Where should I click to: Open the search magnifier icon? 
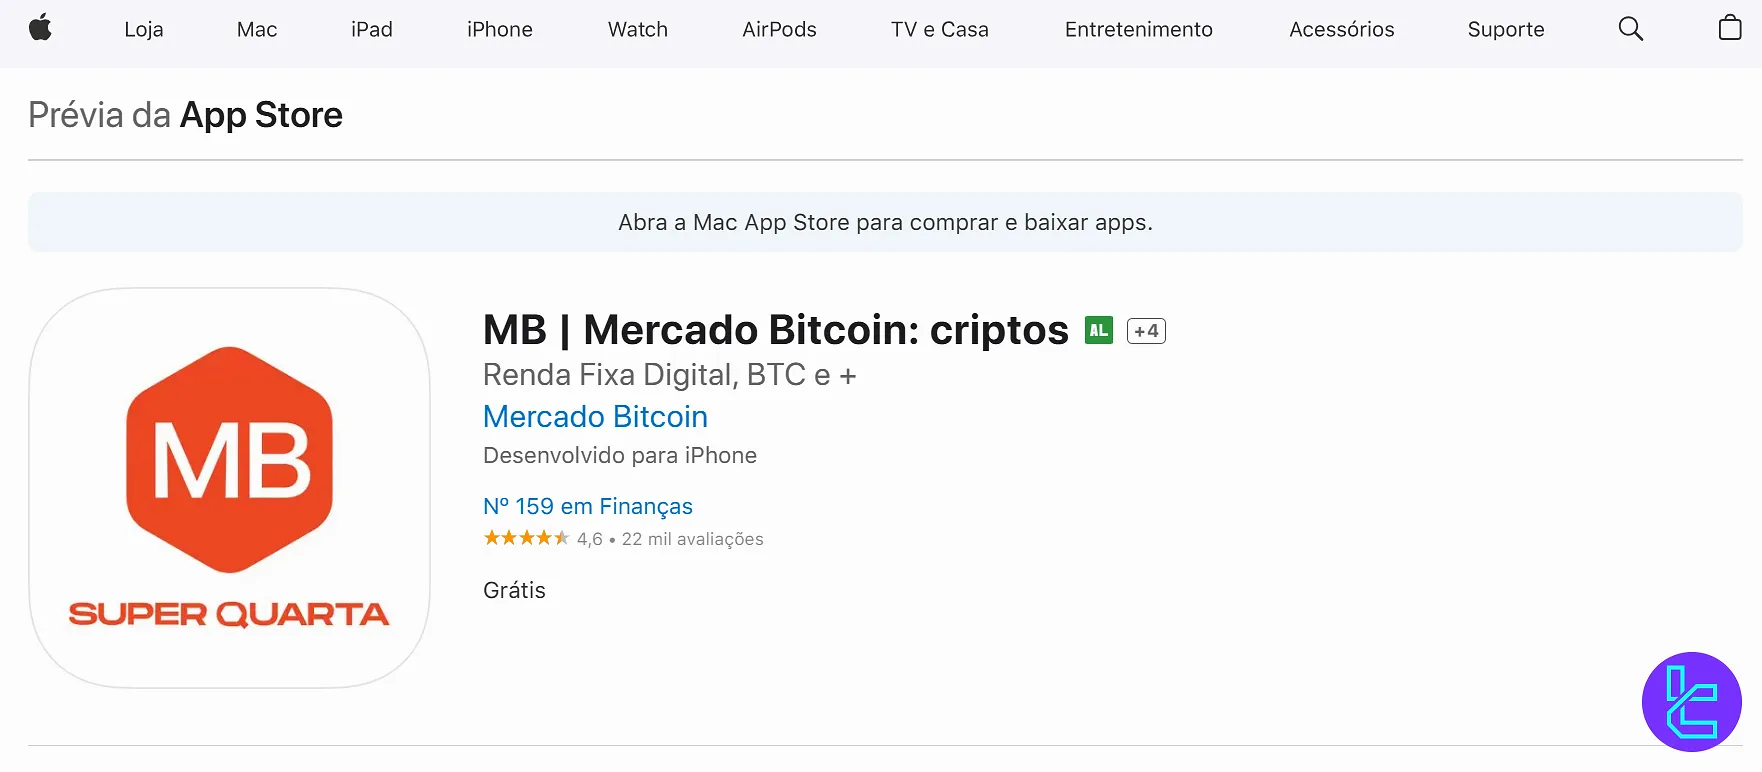(1630, 29)
